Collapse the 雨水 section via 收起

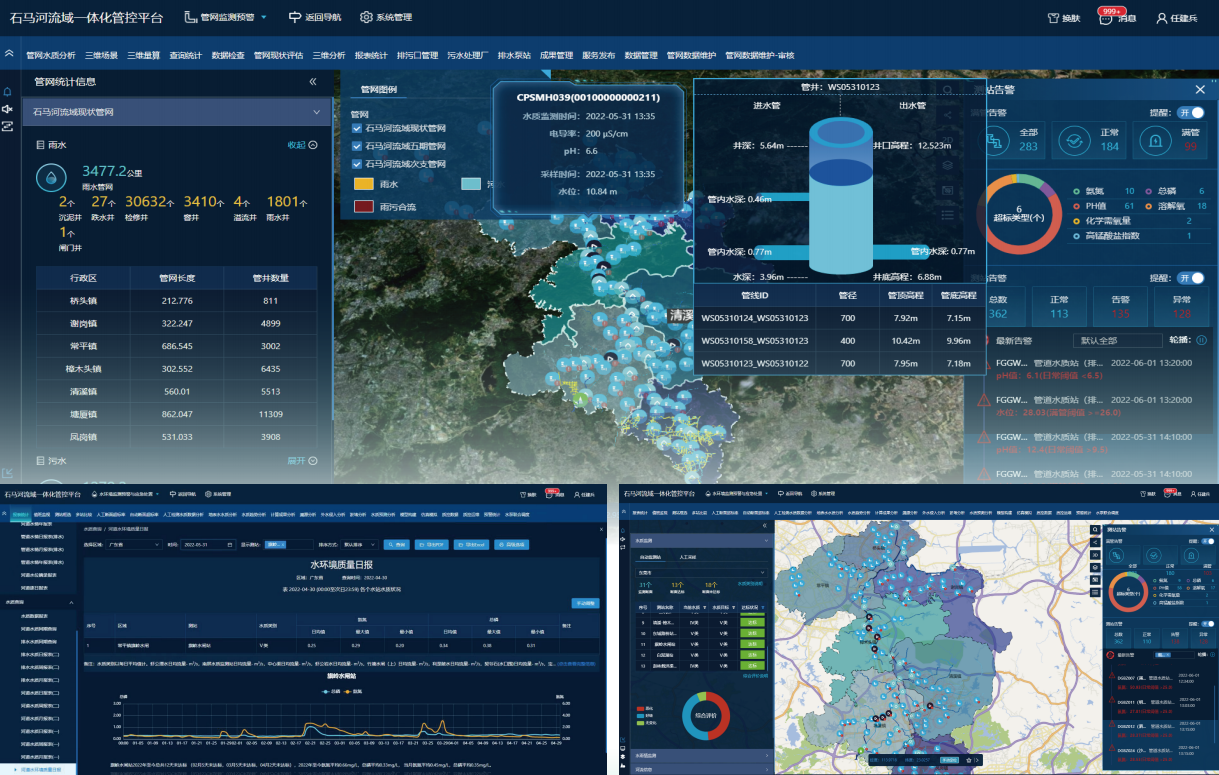point(302,145)
